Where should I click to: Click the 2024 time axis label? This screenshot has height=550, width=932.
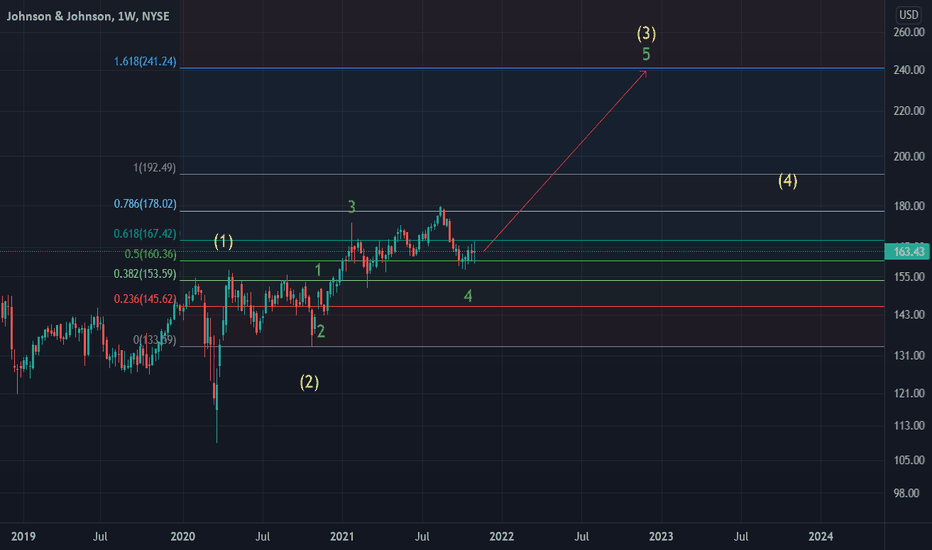point(820,536)
